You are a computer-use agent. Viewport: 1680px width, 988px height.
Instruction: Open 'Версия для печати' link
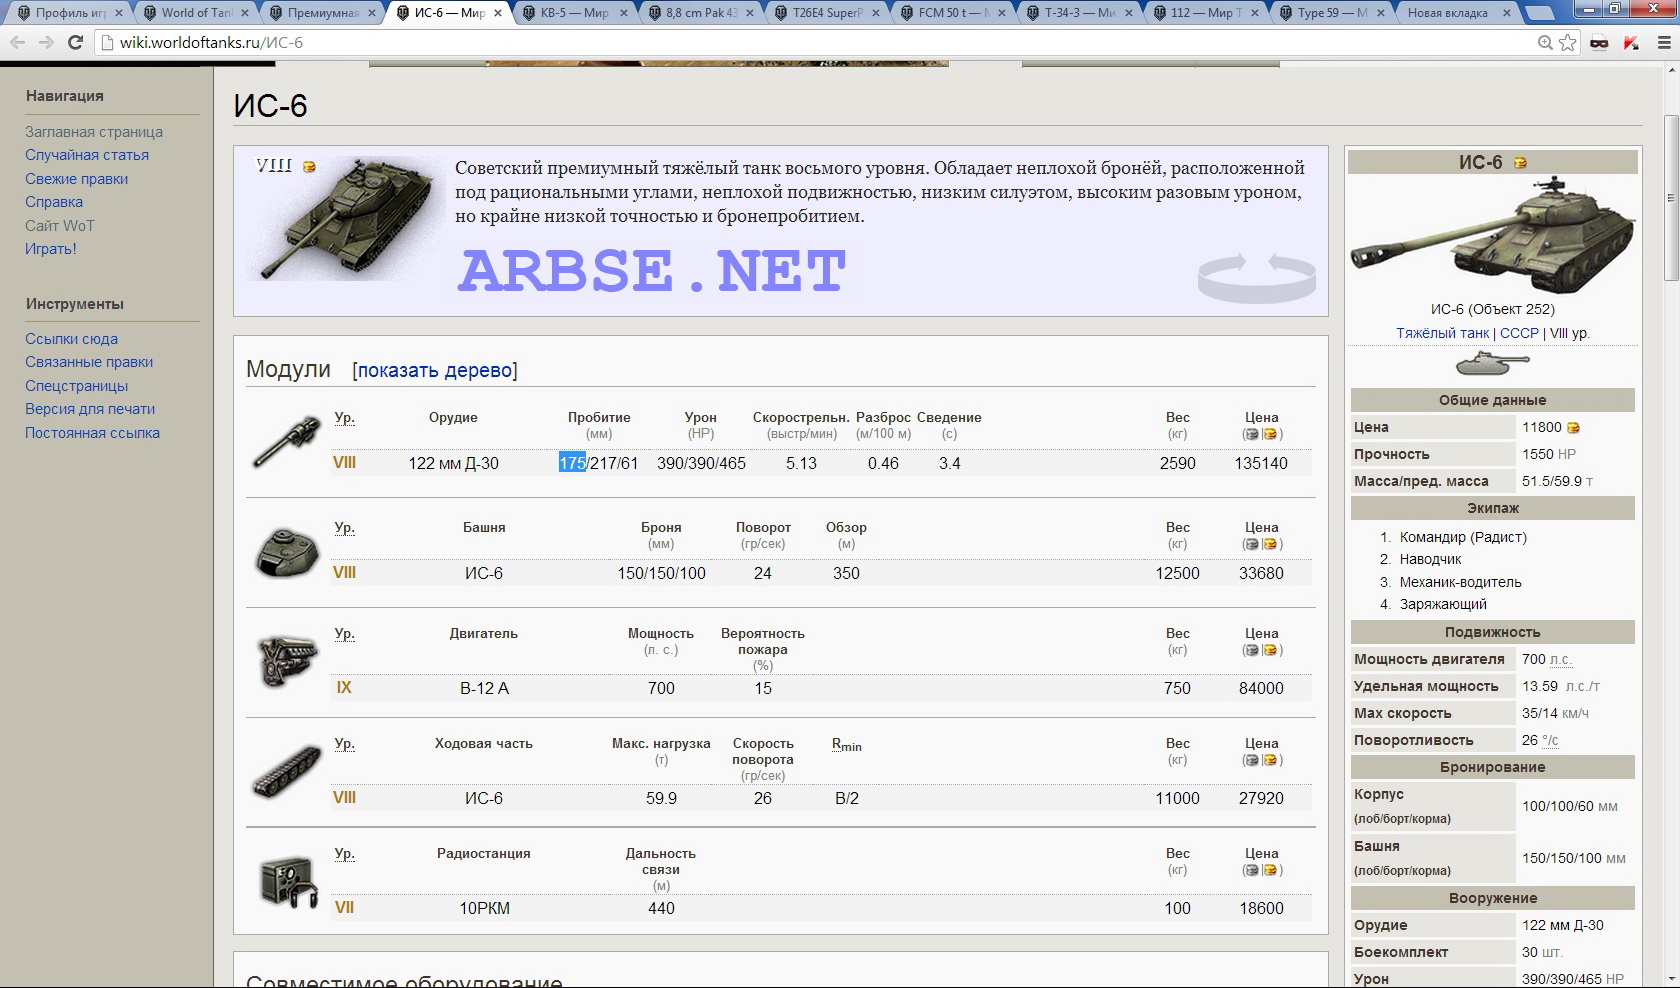90,409
